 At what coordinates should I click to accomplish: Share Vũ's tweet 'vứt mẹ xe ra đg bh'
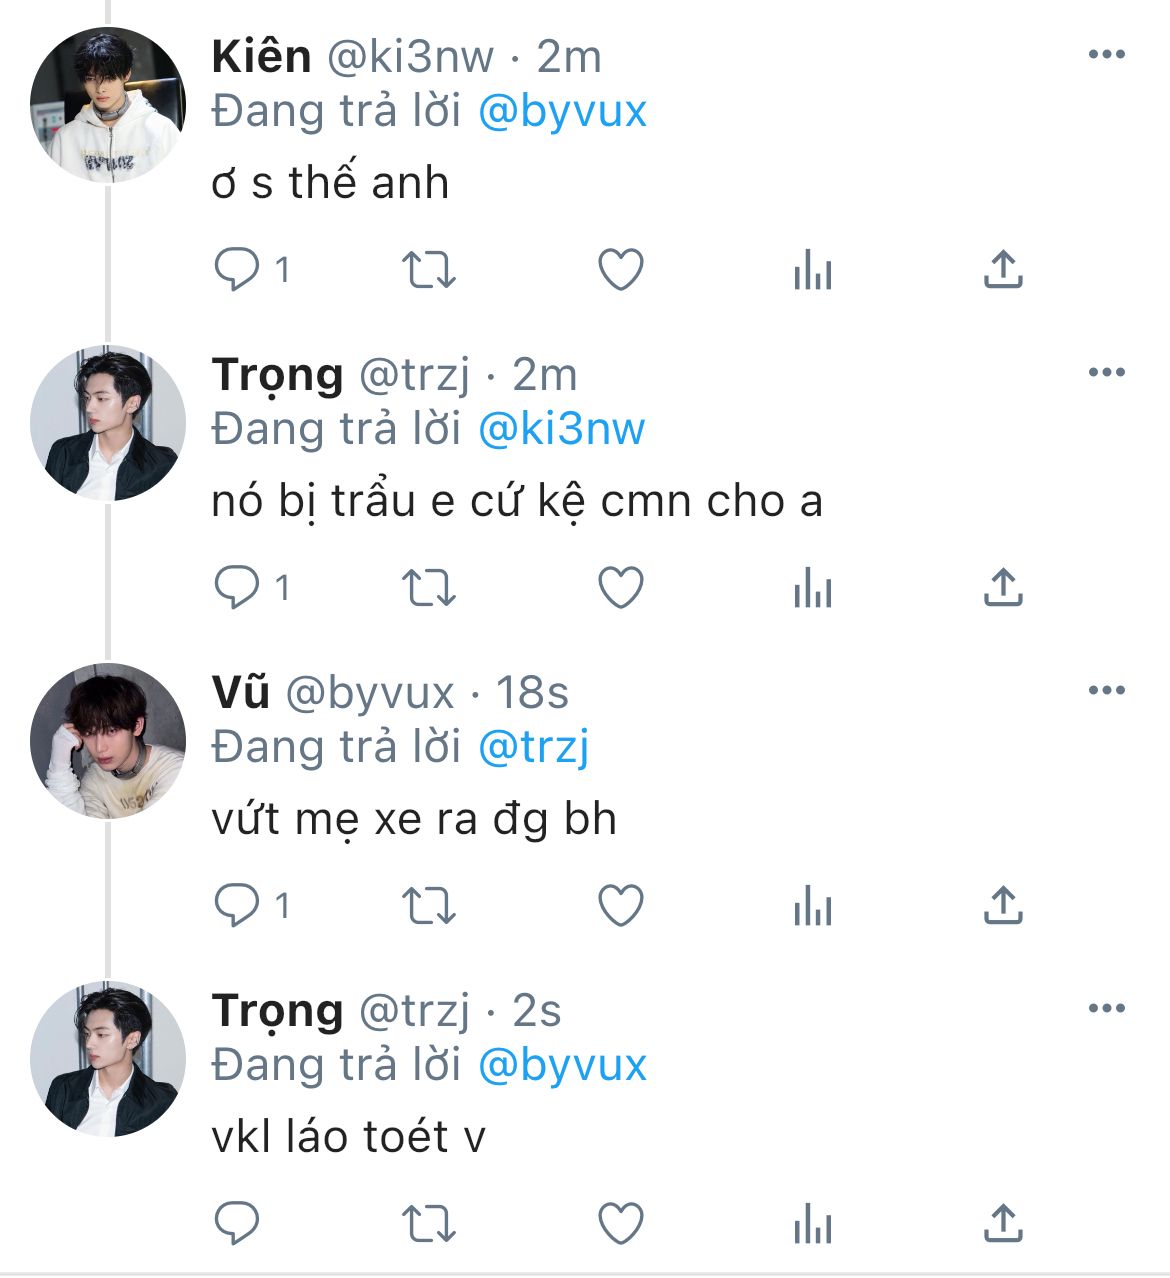point(1003,905)
